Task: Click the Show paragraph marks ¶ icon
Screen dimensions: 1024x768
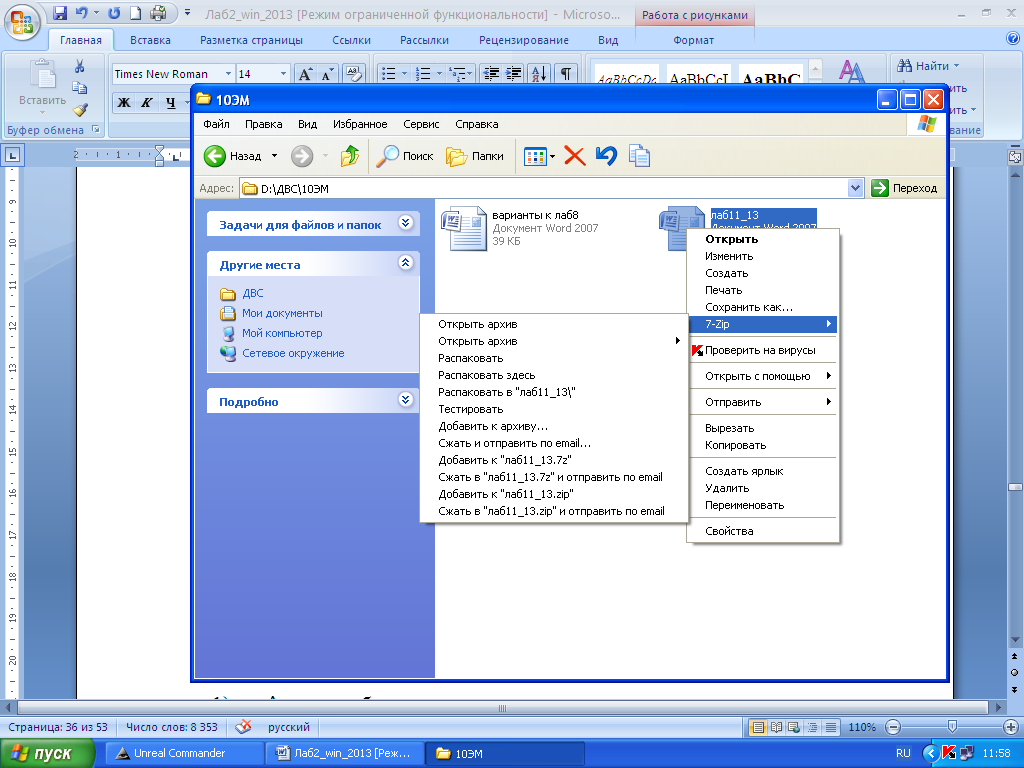Action: click(566, 74)
